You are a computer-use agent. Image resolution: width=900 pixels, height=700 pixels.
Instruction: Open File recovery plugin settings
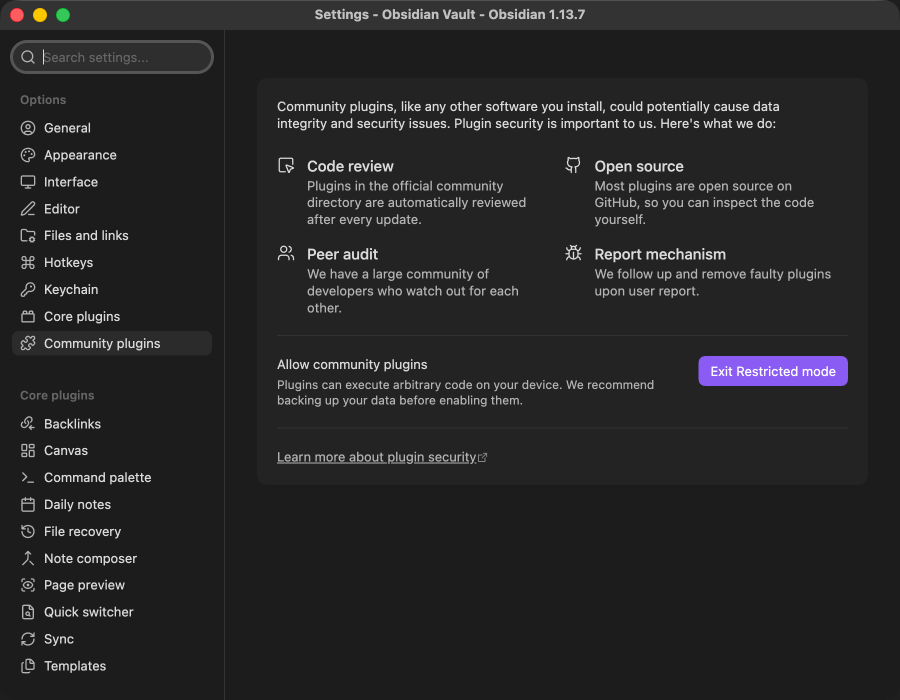[112, 531]
